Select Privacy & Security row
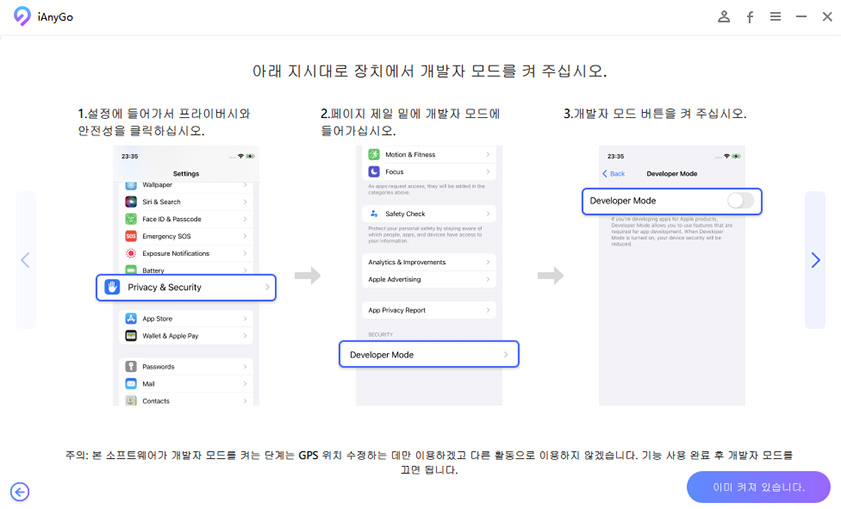 [186, 287]
